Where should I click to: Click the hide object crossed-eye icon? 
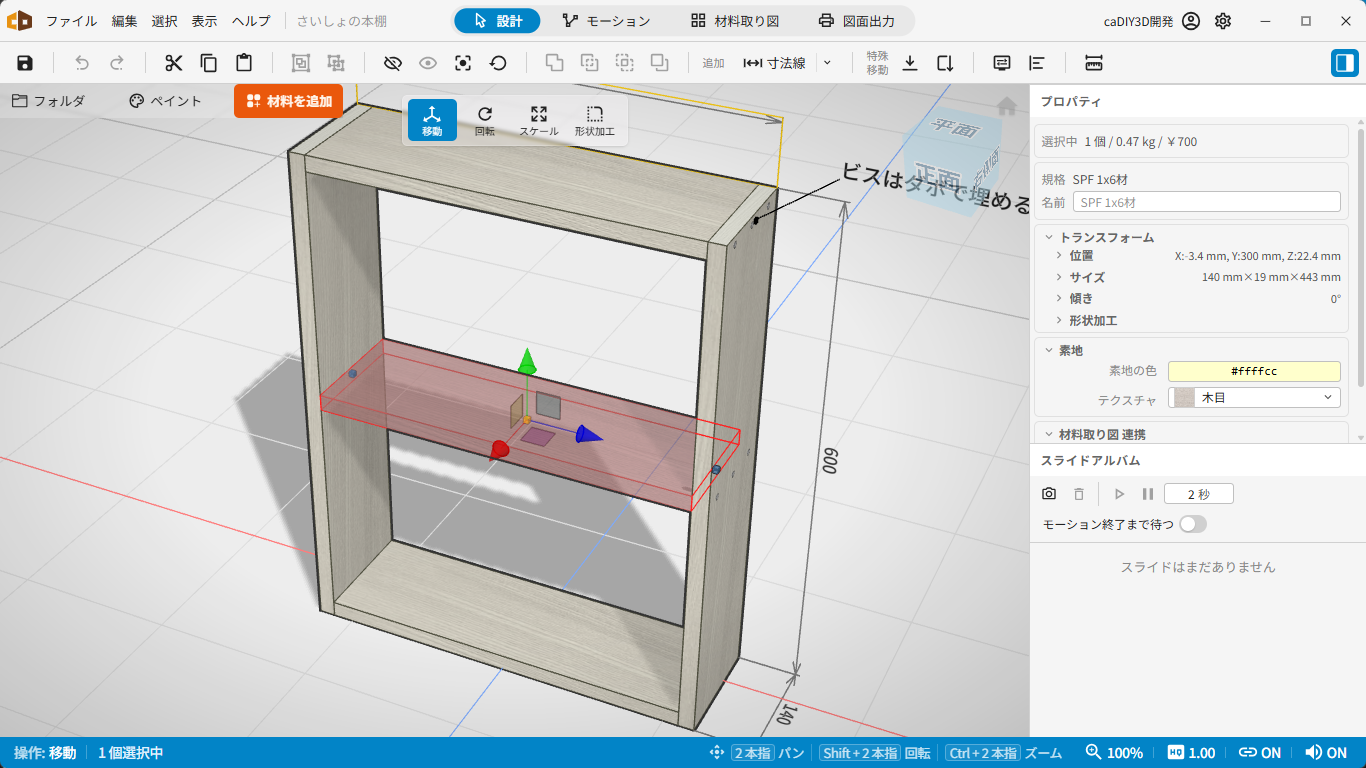[x=393, y=63]
